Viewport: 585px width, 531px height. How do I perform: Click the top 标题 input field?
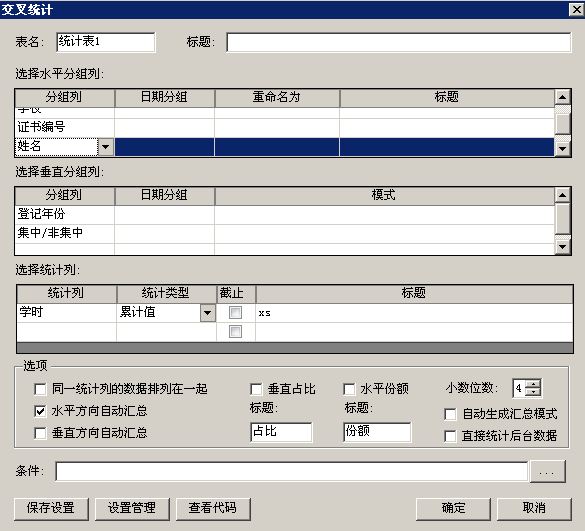tap(398, 42)
